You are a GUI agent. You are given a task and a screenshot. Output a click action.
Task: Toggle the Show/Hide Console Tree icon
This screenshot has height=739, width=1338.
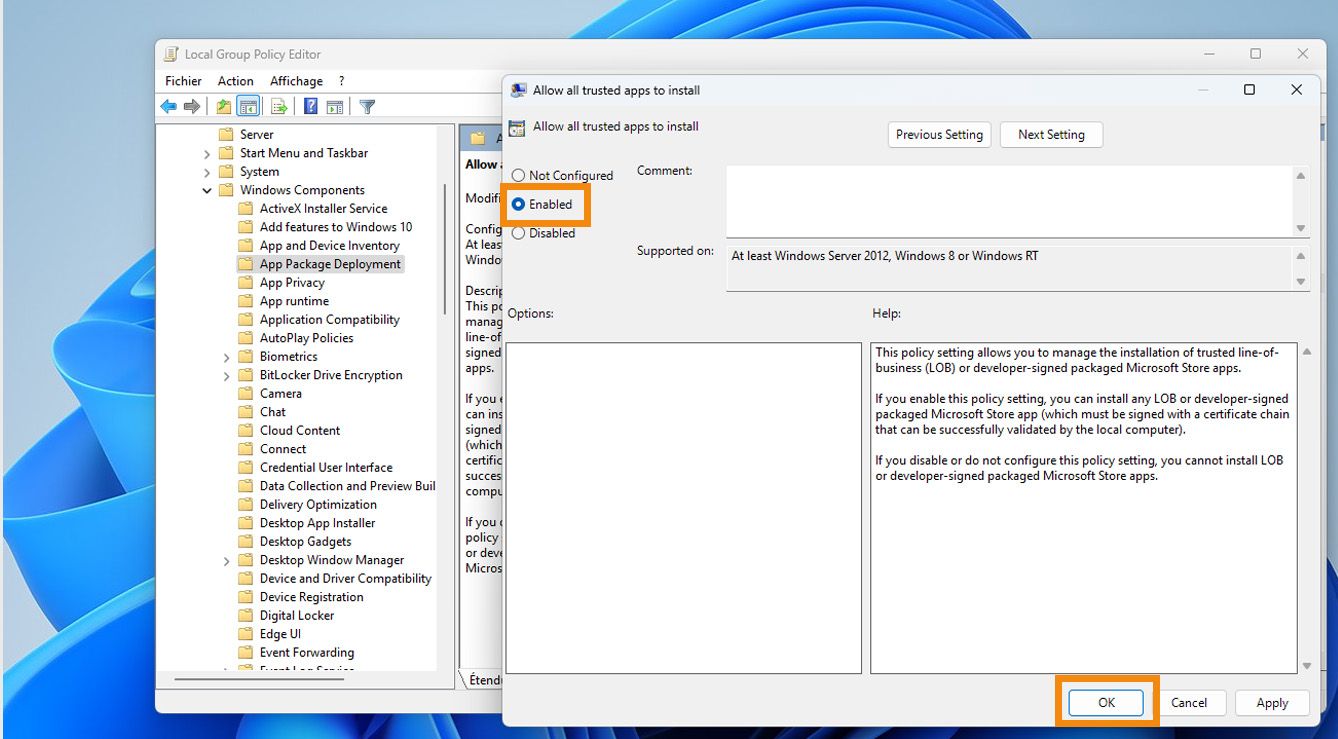click(248, 107)
